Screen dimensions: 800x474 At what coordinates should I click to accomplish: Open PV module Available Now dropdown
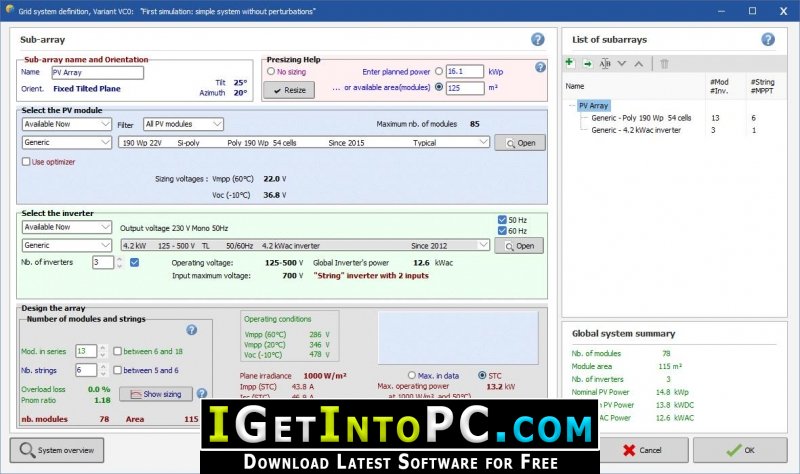click(x=67, y=124)
